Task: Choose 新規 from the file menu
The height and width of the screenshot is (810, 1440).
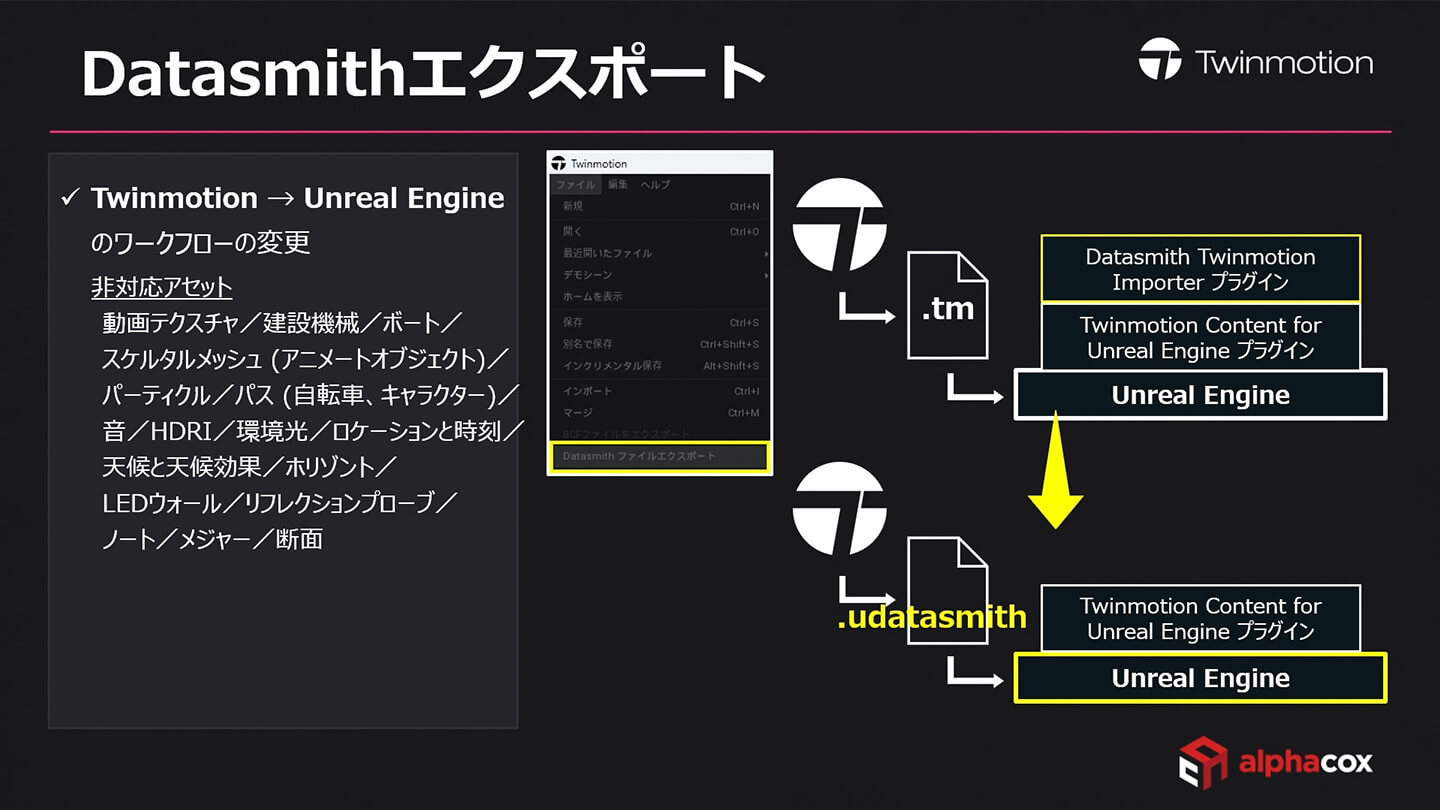Action: pyautogui.click(x=660, y=206)
